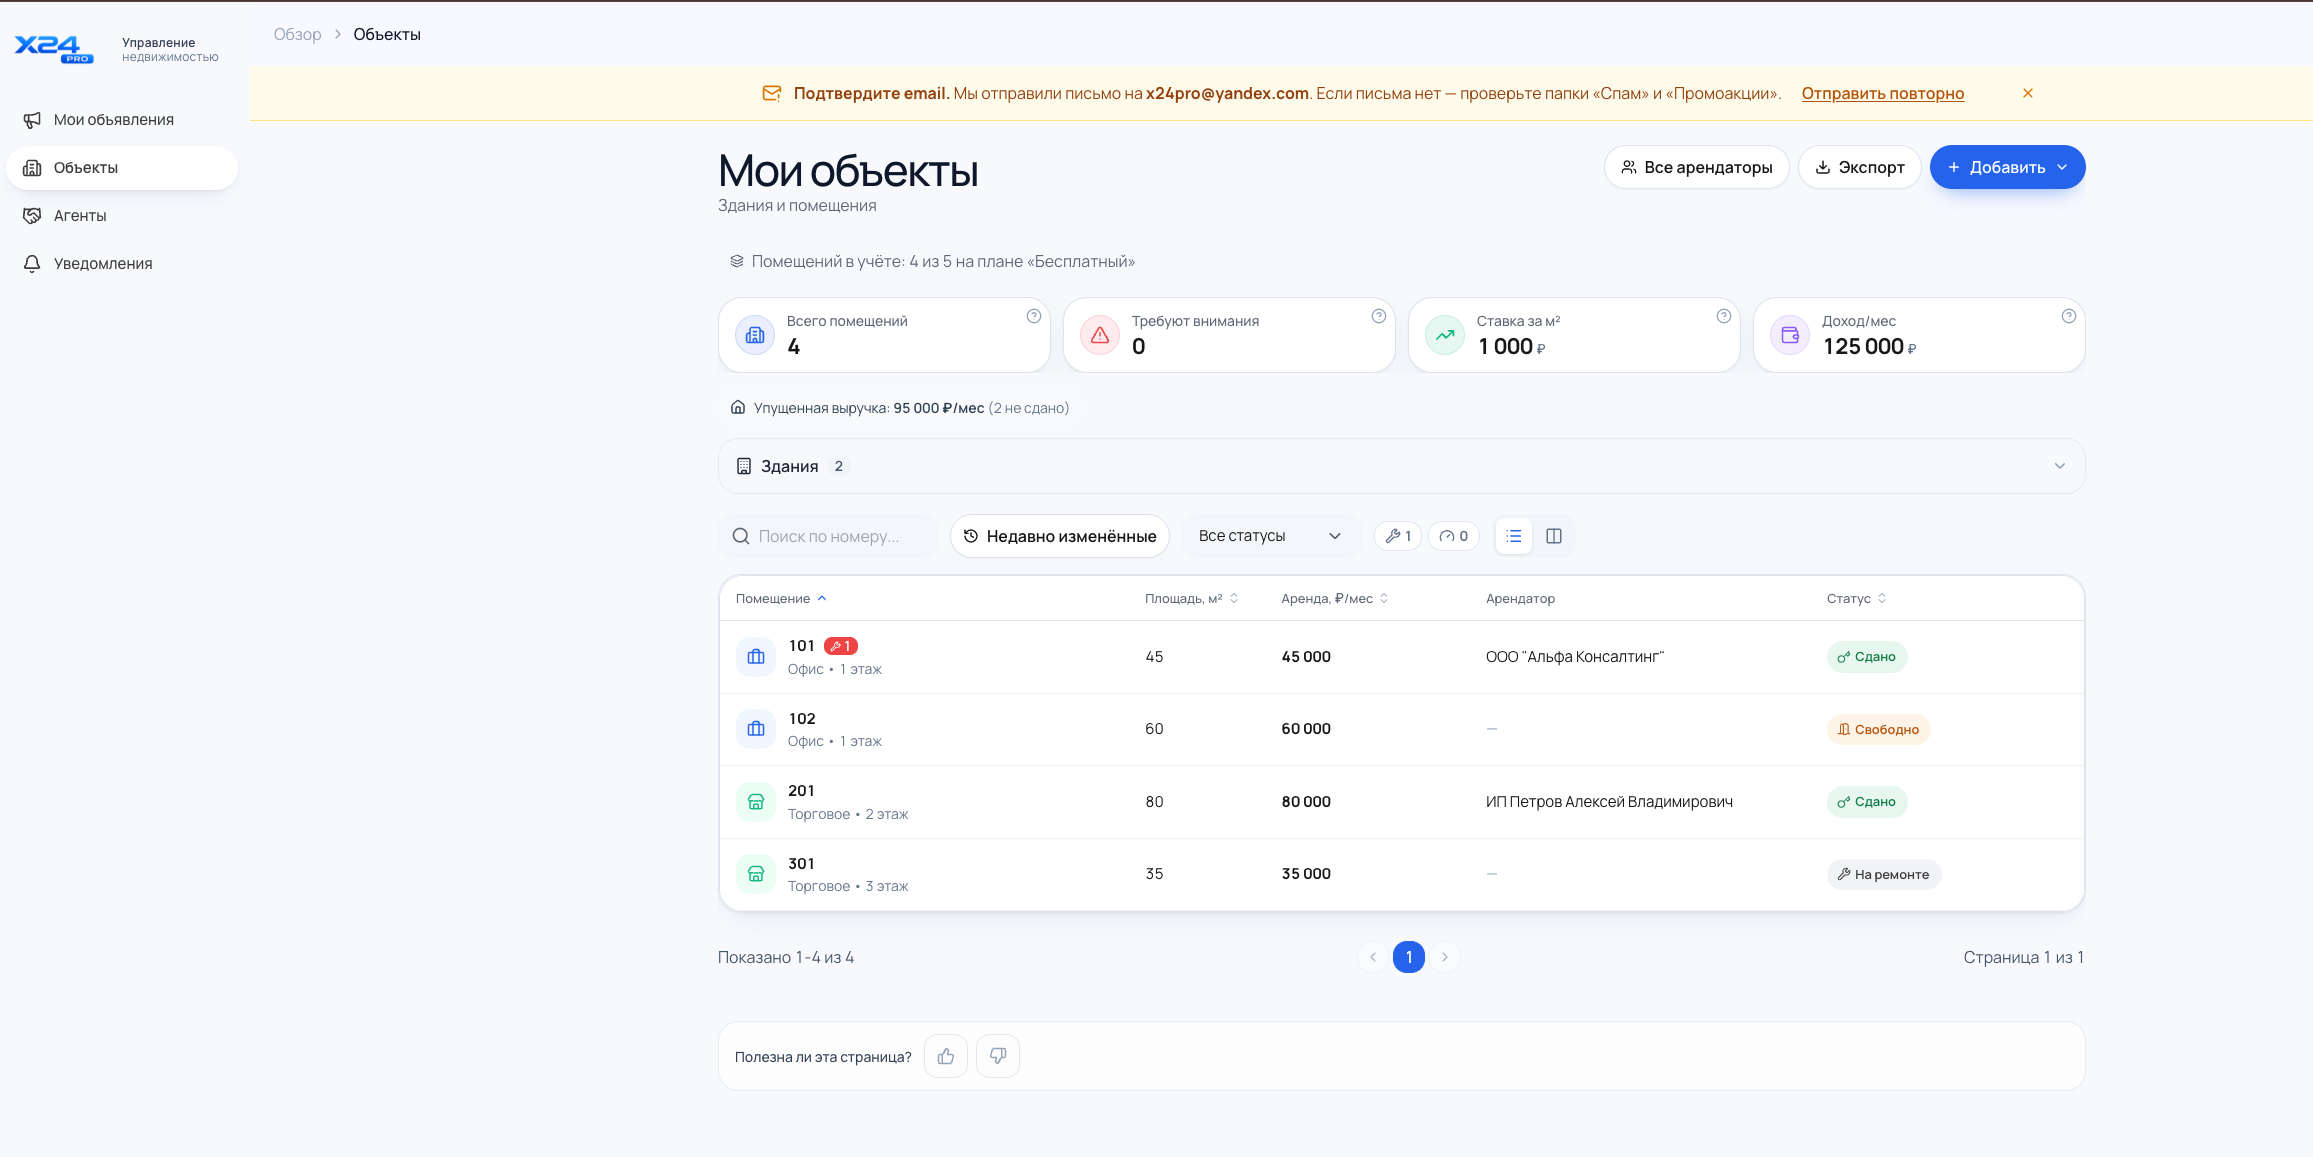The height and width of the screenshot is (1157, 2313).
Task: Open Мои объявления in sidebar
Action: pos(122,120)
